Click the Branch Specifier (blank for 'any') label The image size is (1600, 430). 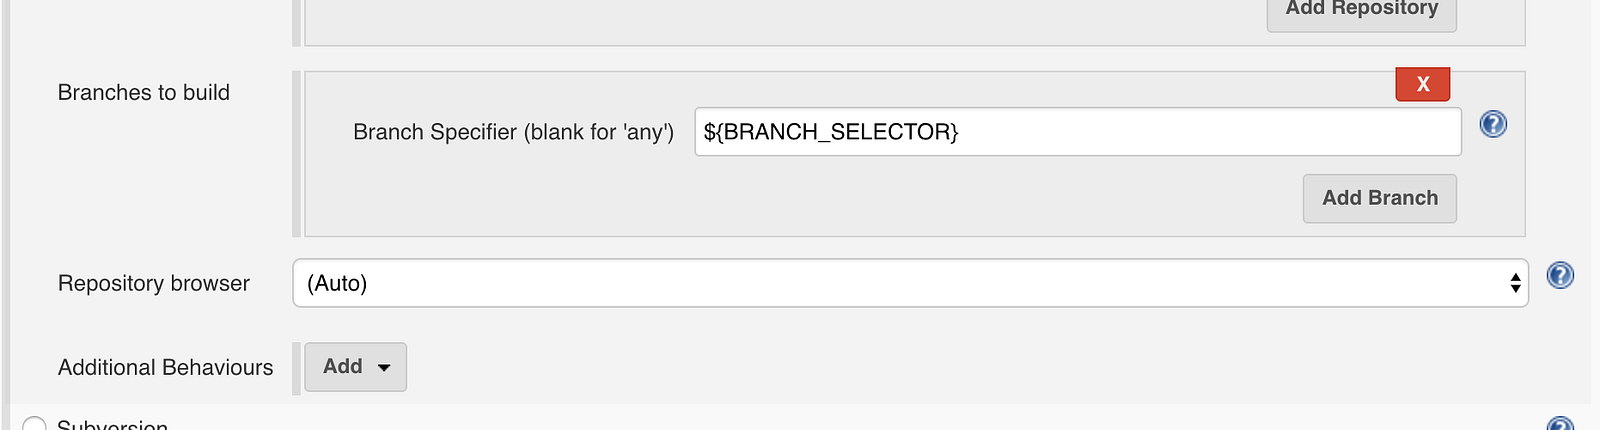point(513,132)
